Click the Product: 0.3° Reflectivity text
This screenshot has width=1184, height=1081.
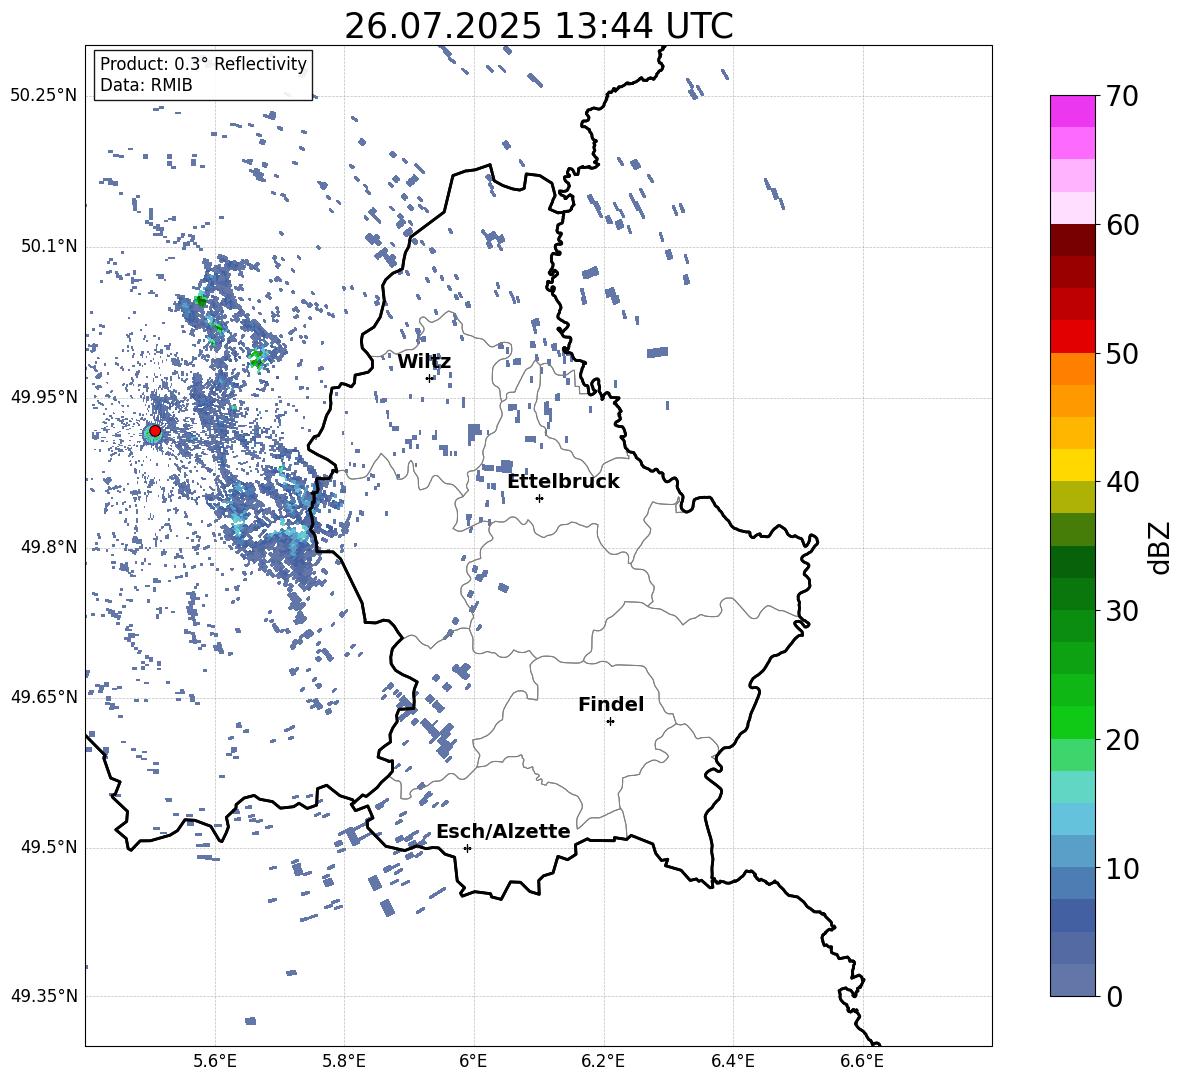click(x=203, y=64)
